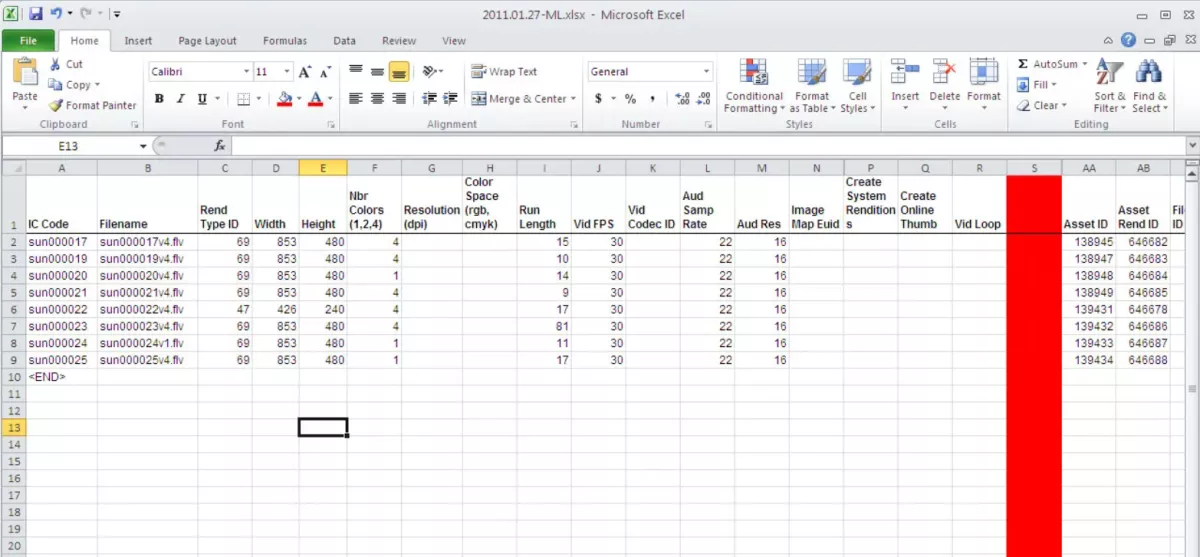Viewport: 1200px width, 557px height.
Task: Click the Increase Indent icon
Action: pos(452,98)
